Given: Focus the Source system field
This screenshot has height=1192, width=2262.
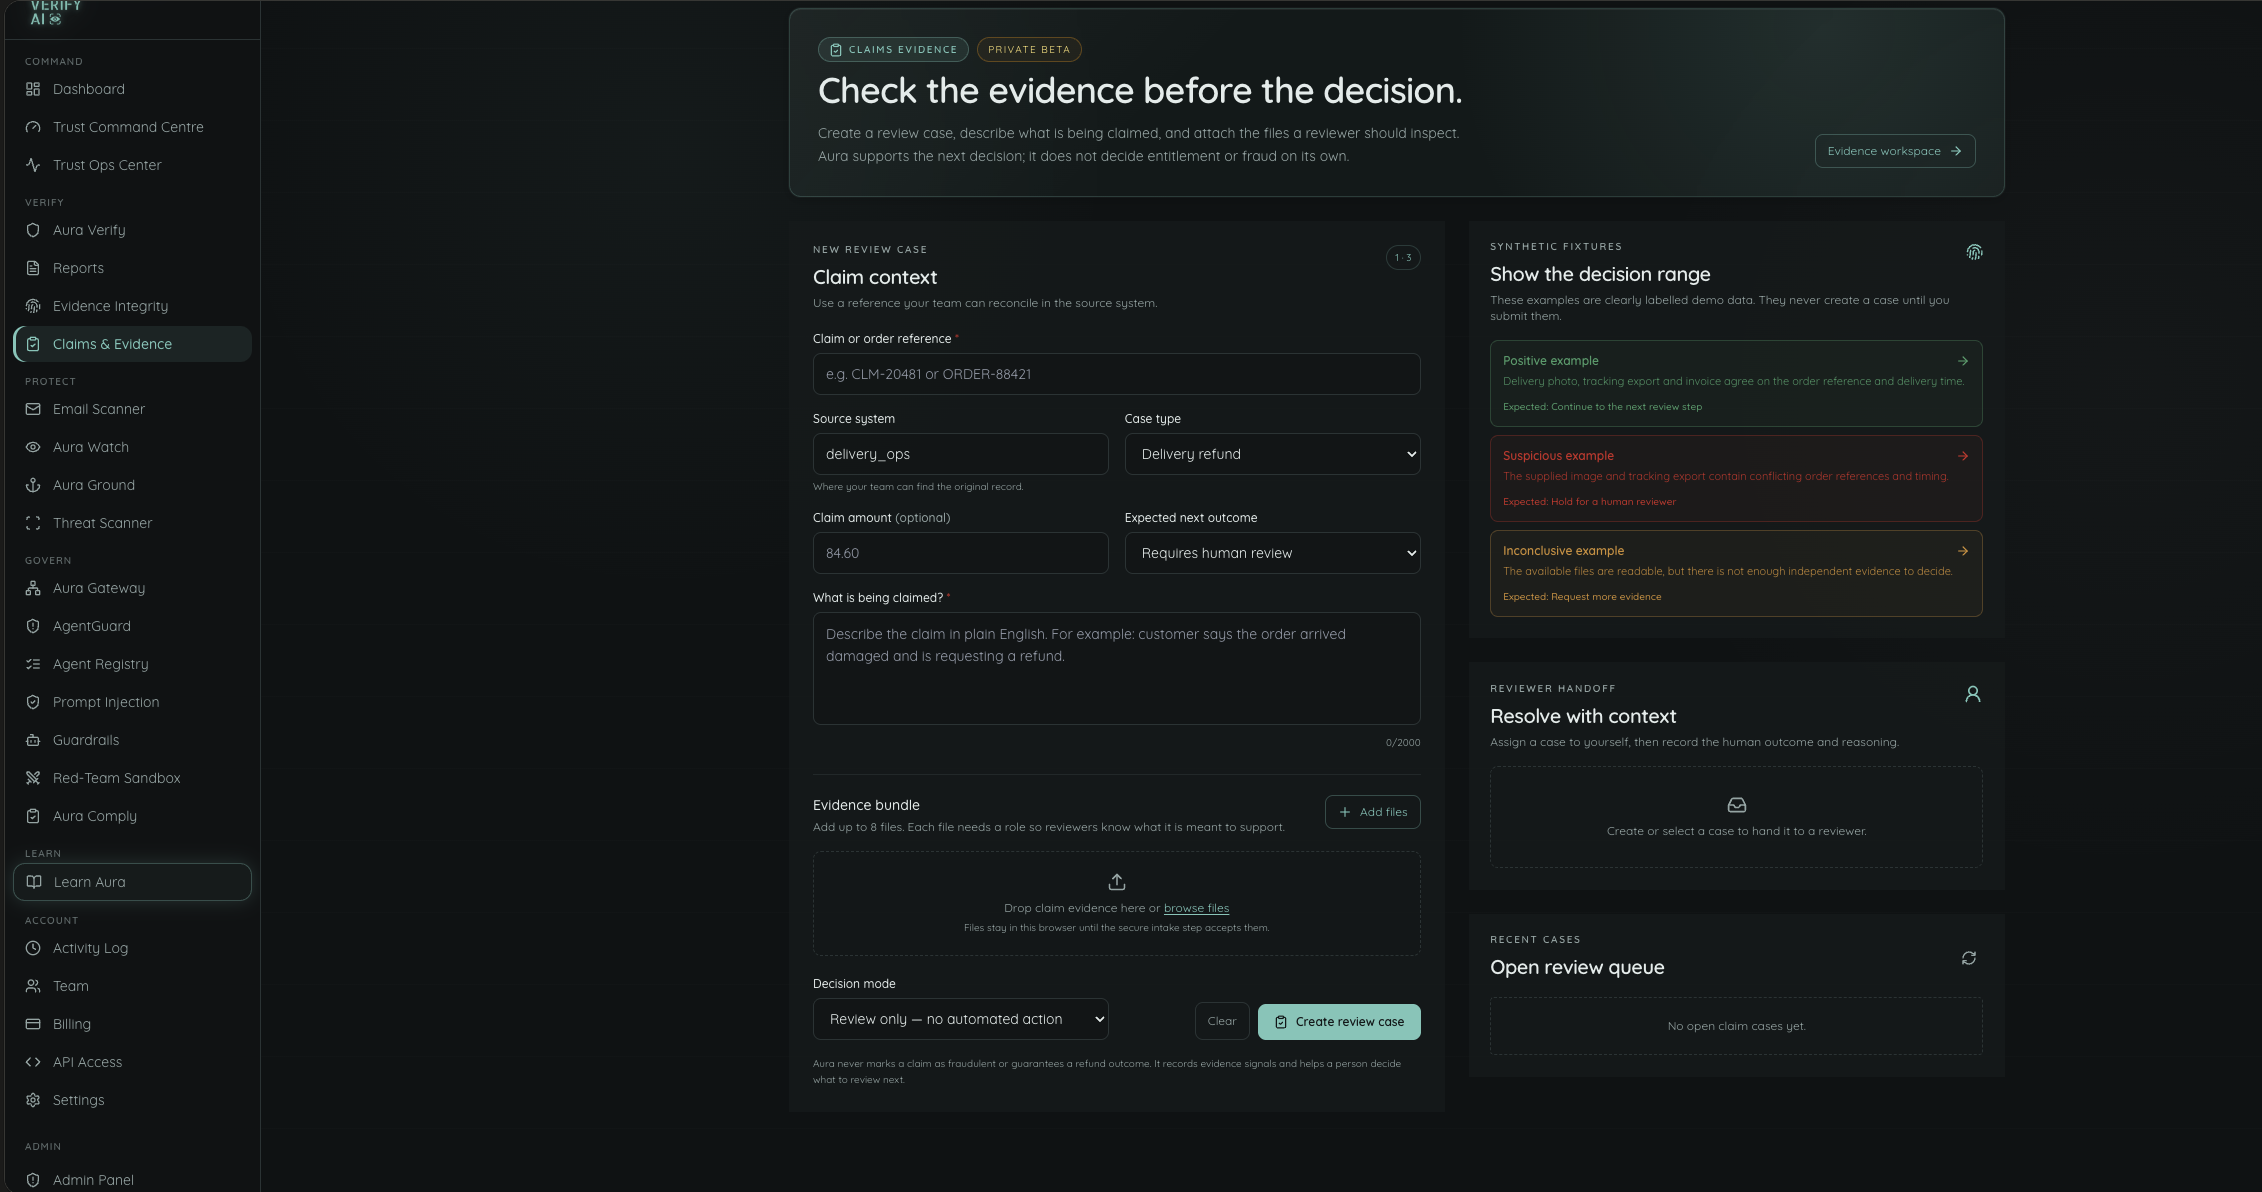Looking at the screenshot, I should coord(960,454).
